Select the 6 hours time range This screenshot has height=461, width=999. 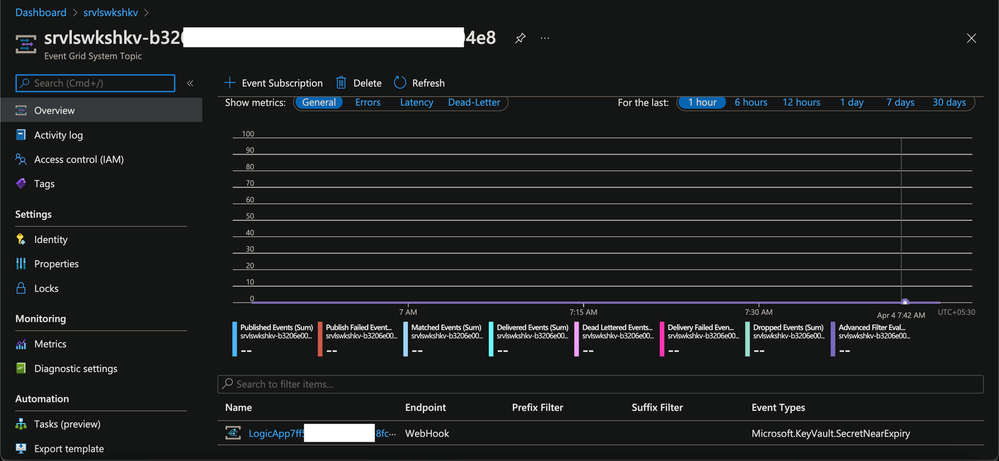point(751,103)
